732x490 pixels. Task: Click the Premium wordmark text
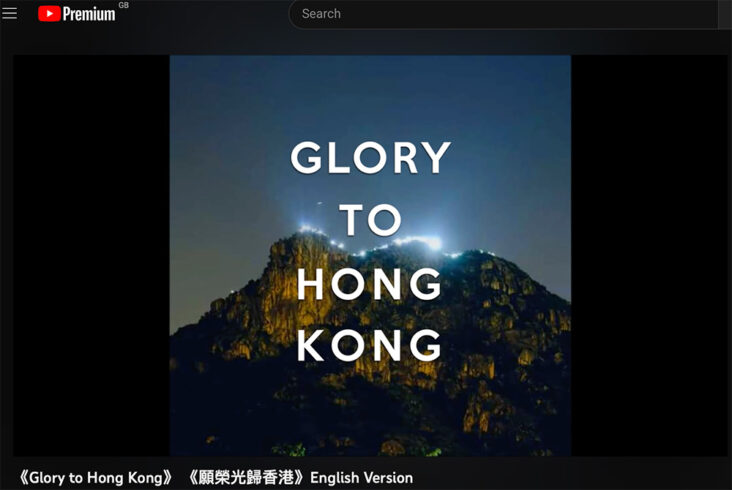click(89, 14)
